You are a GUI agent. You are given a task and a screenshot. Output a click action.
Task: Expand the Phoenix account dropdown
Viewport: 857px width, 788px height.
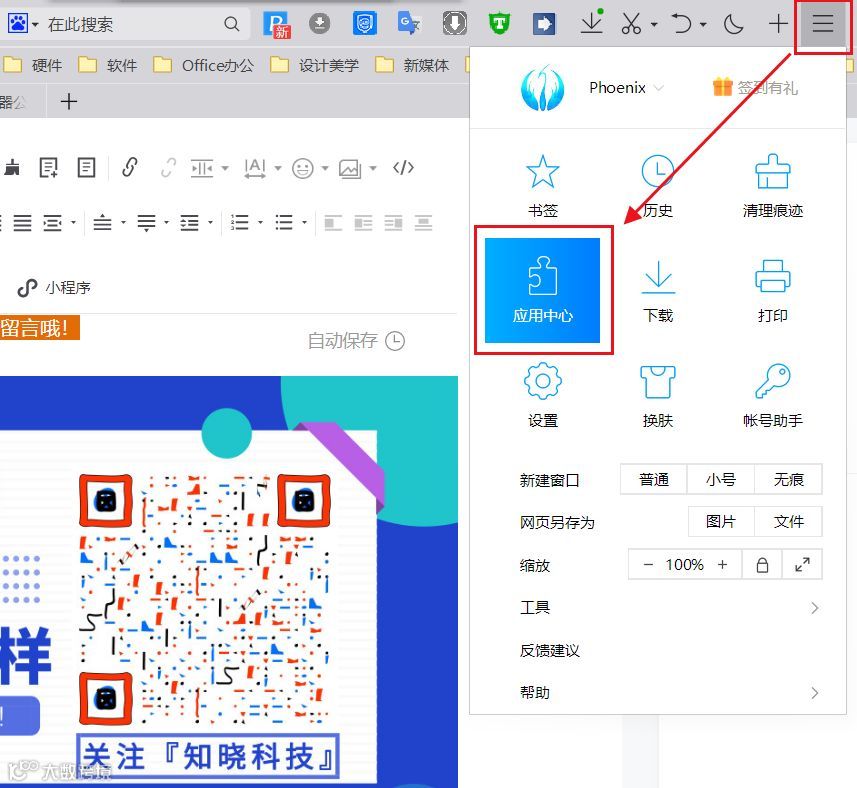tap(659, 87)
